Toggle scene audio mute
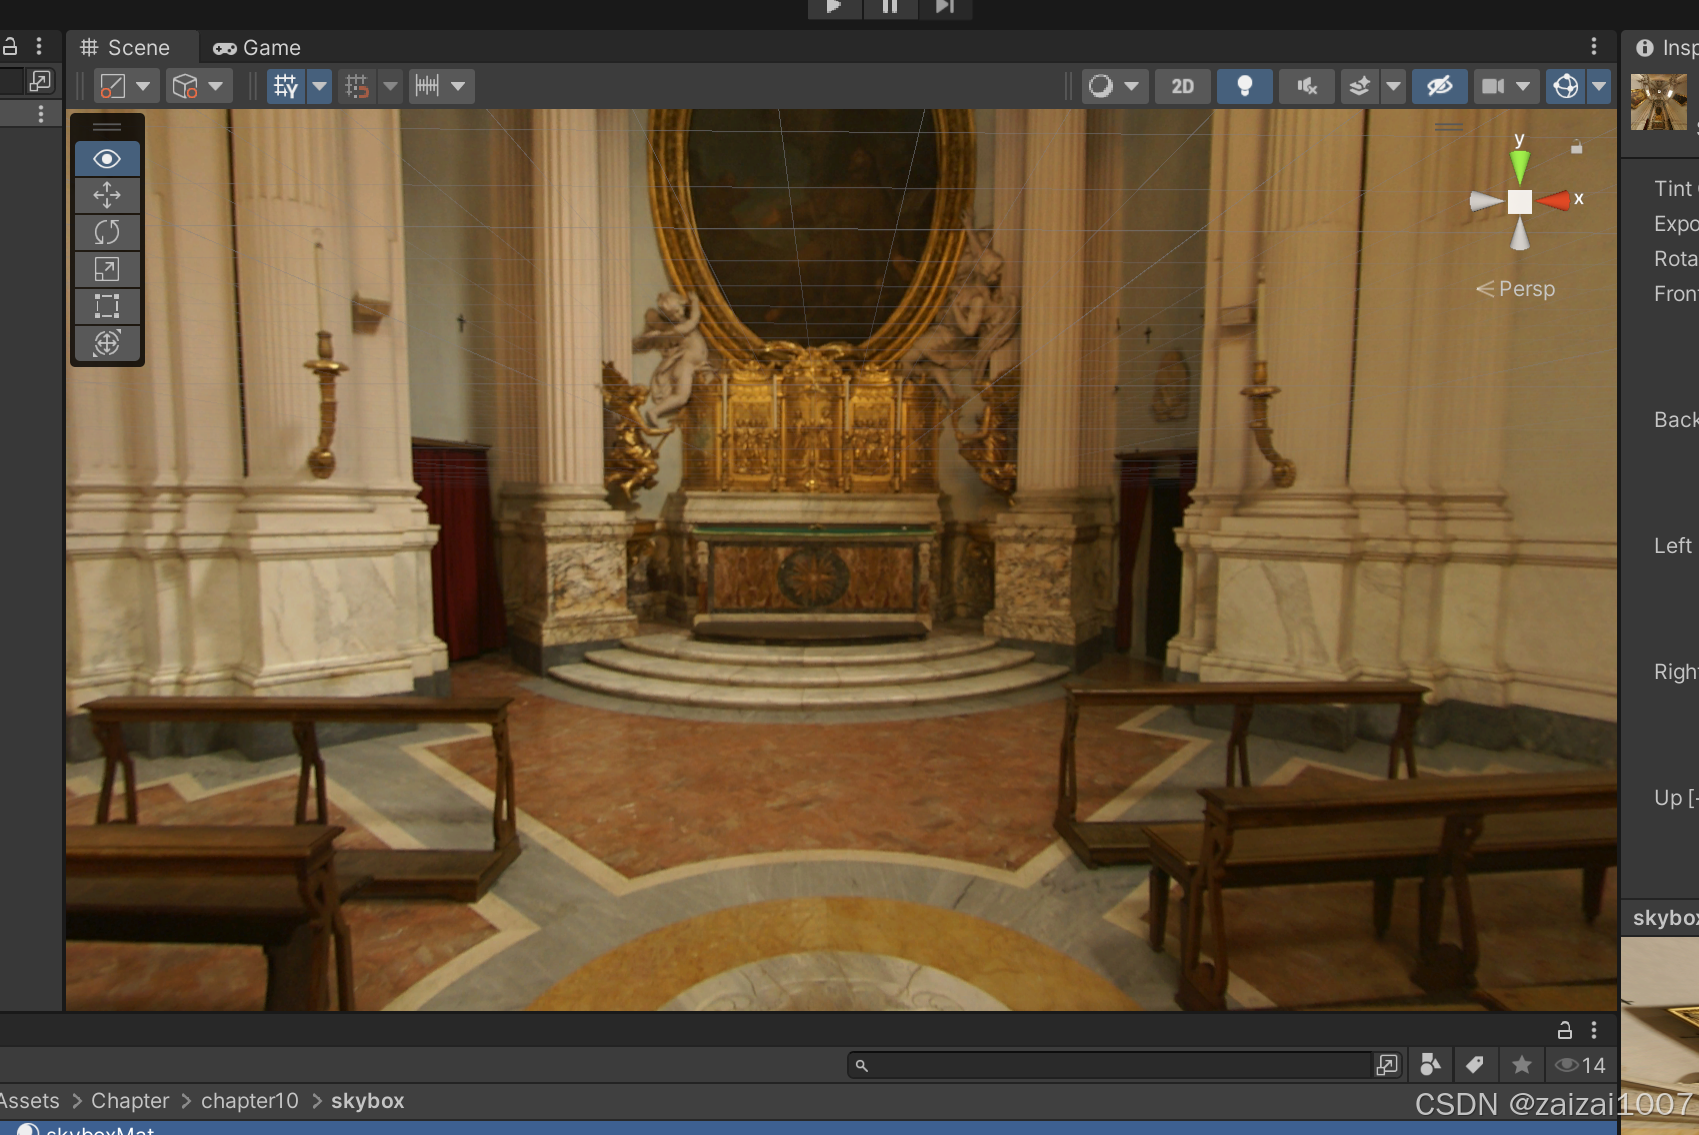1699x1135 pixels. (1307, 86)
